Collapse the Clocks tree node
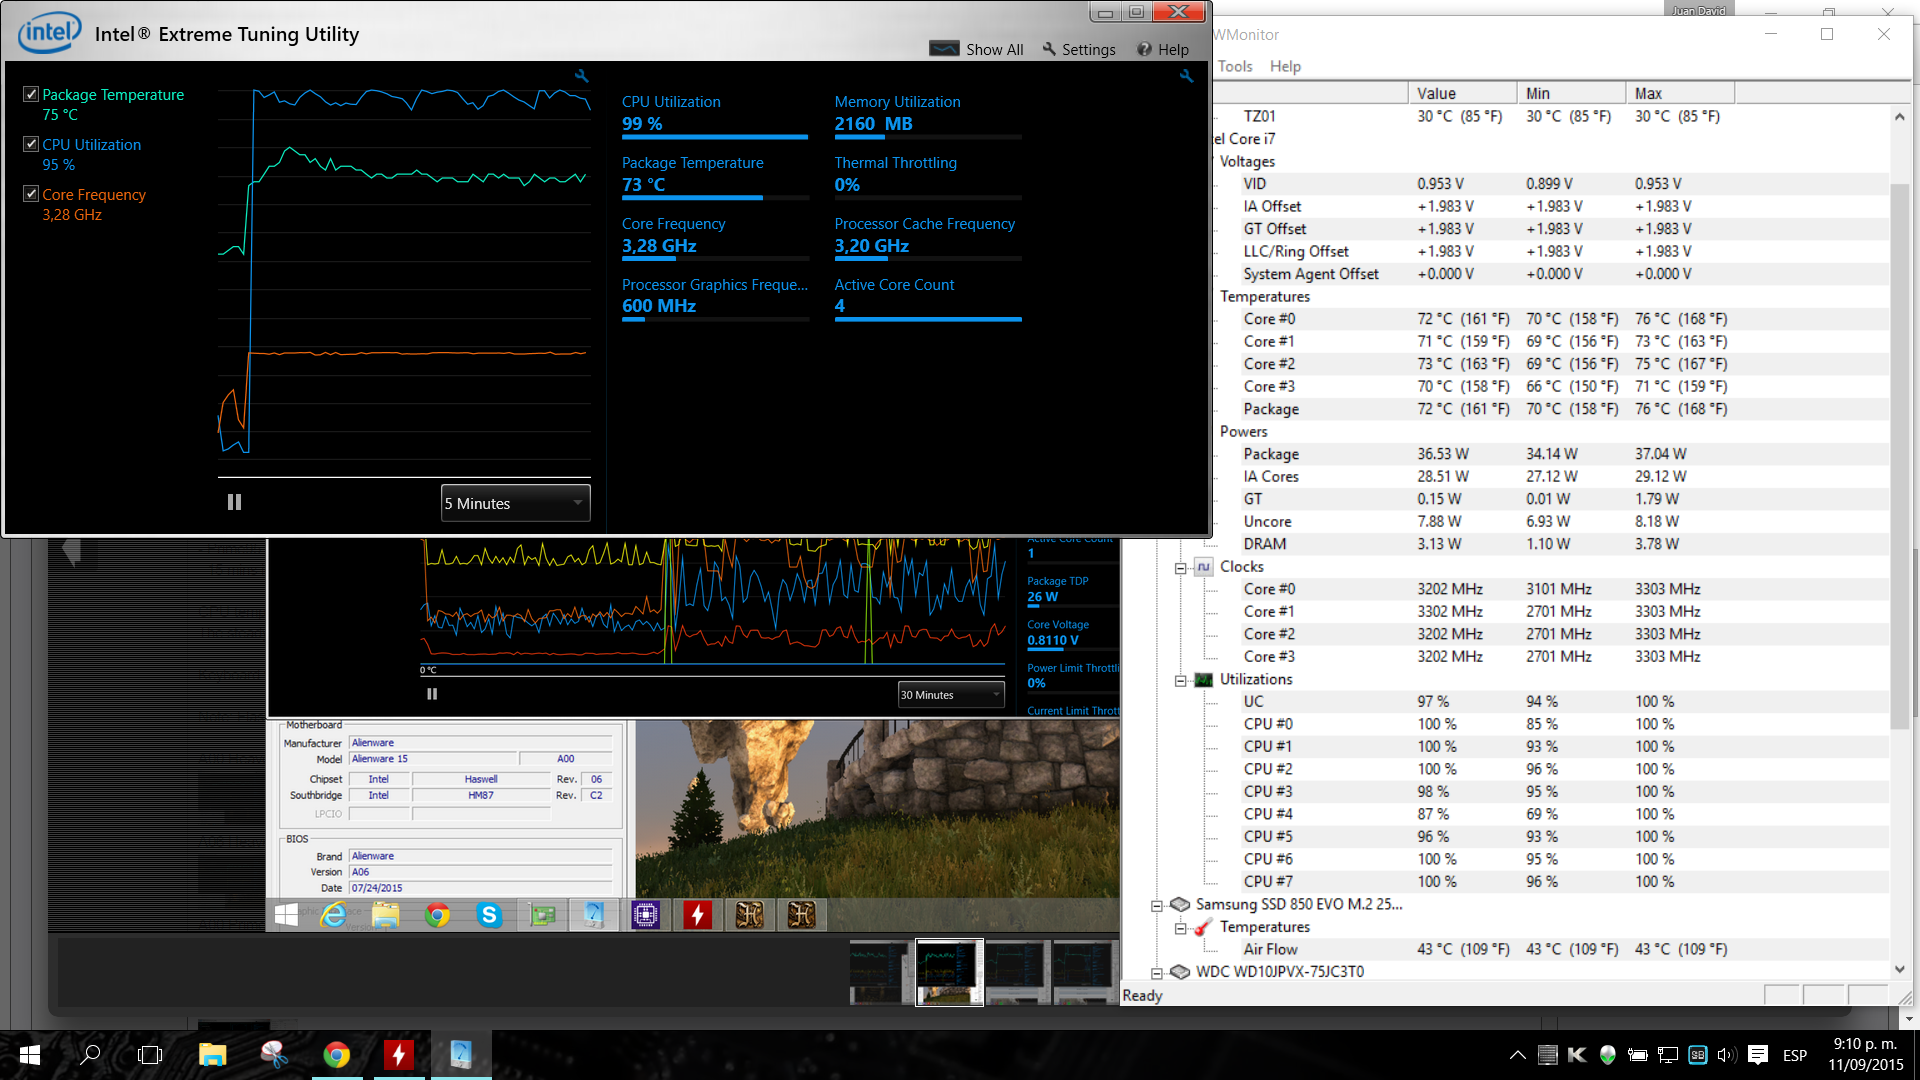This screenshot has height=1080, width=1920. [x=1180, y=568]
